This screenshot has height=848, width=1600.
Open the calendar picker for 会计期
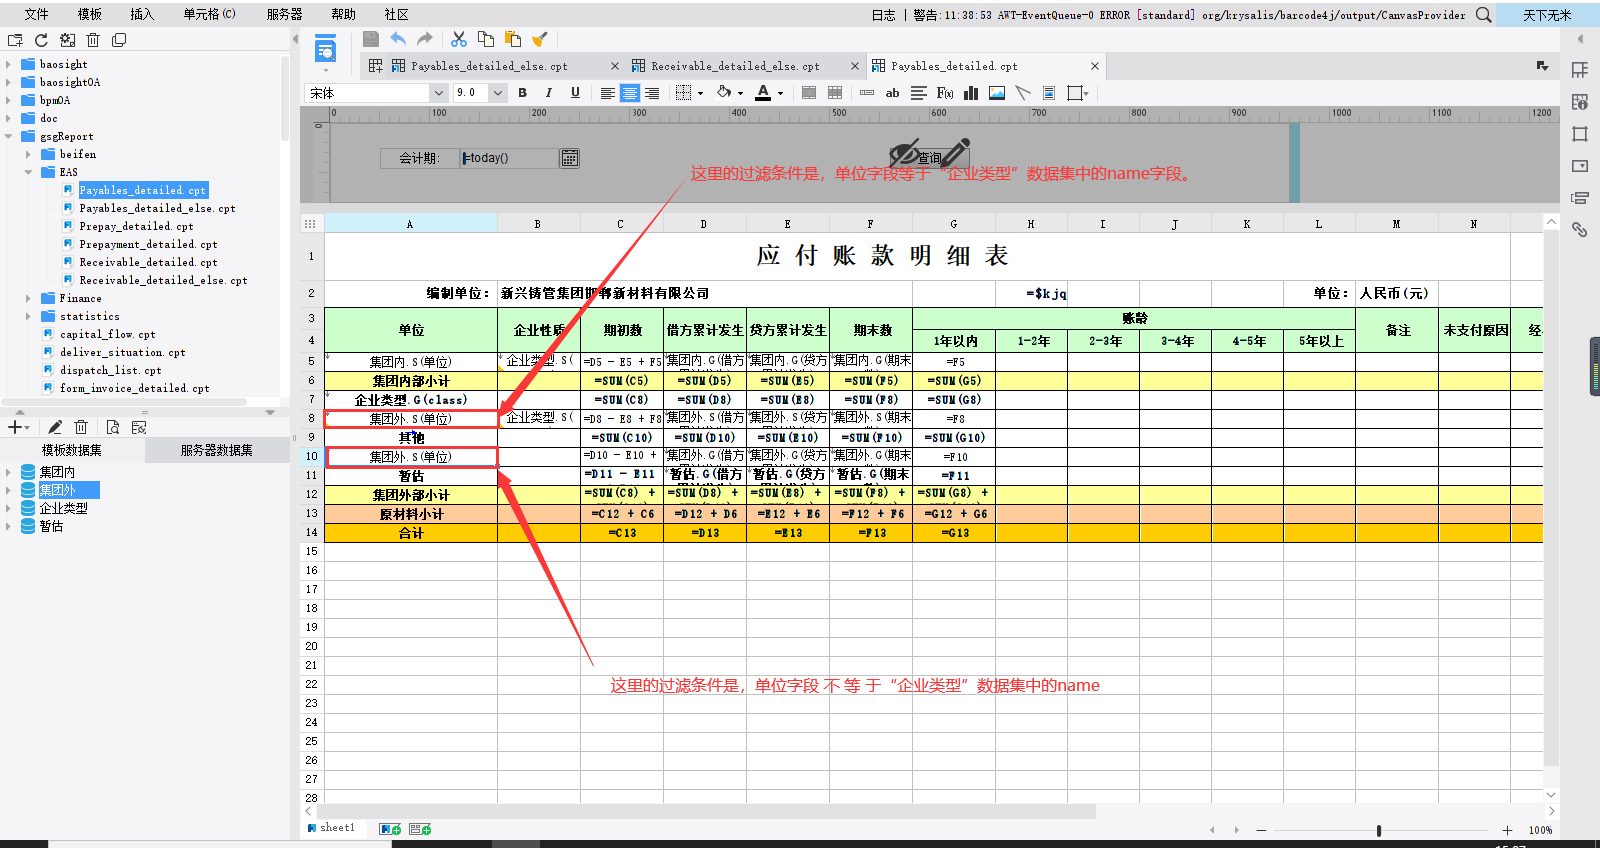click(569, 158)
